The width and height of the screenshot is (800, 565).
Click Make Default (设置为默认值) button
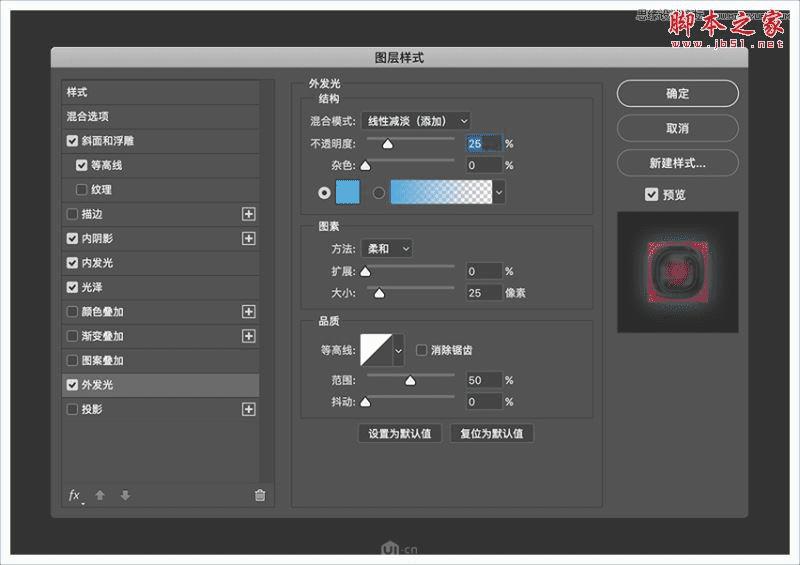pyautogui.click(x=400, y=433)
